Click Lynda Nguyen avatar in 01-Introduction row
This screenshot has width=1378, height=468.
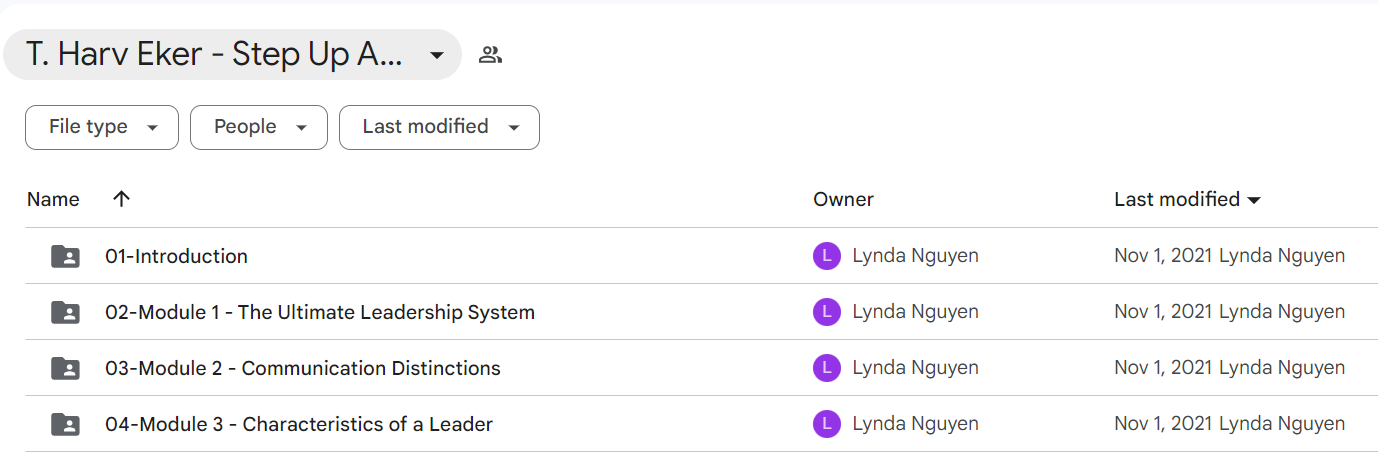point(826,256)
